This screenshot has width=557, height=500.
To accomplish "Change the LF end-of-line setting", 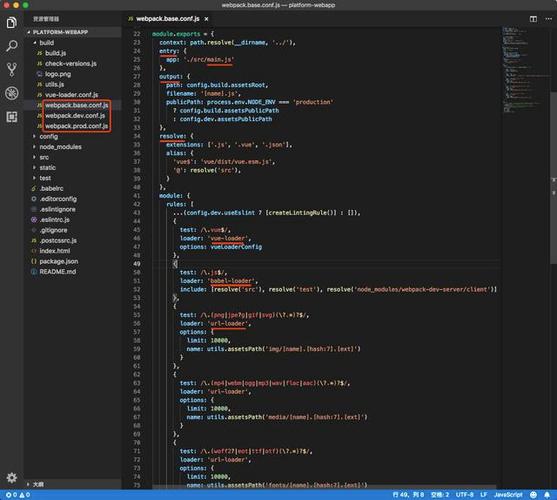I will click(x=483, y=495).
